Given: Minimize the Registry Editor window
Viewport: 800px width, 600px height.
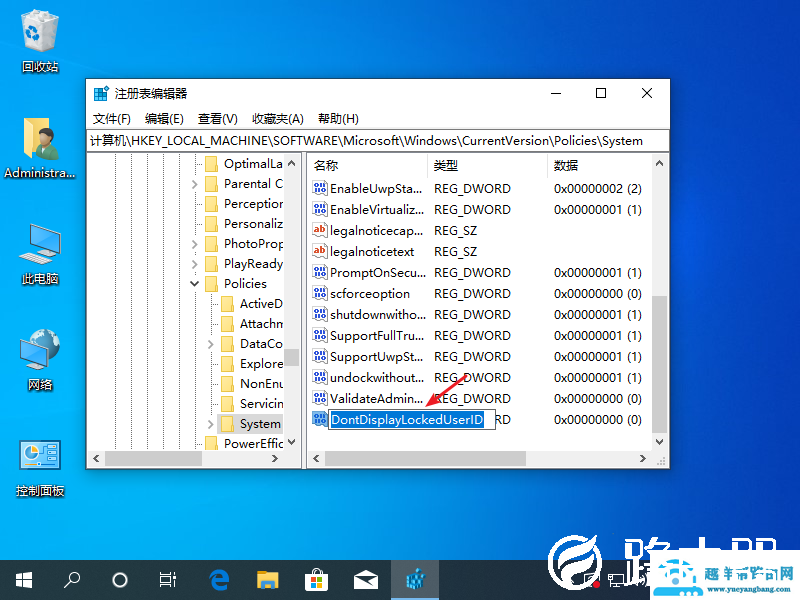Looking at the screenshot, I should point(556,93).
